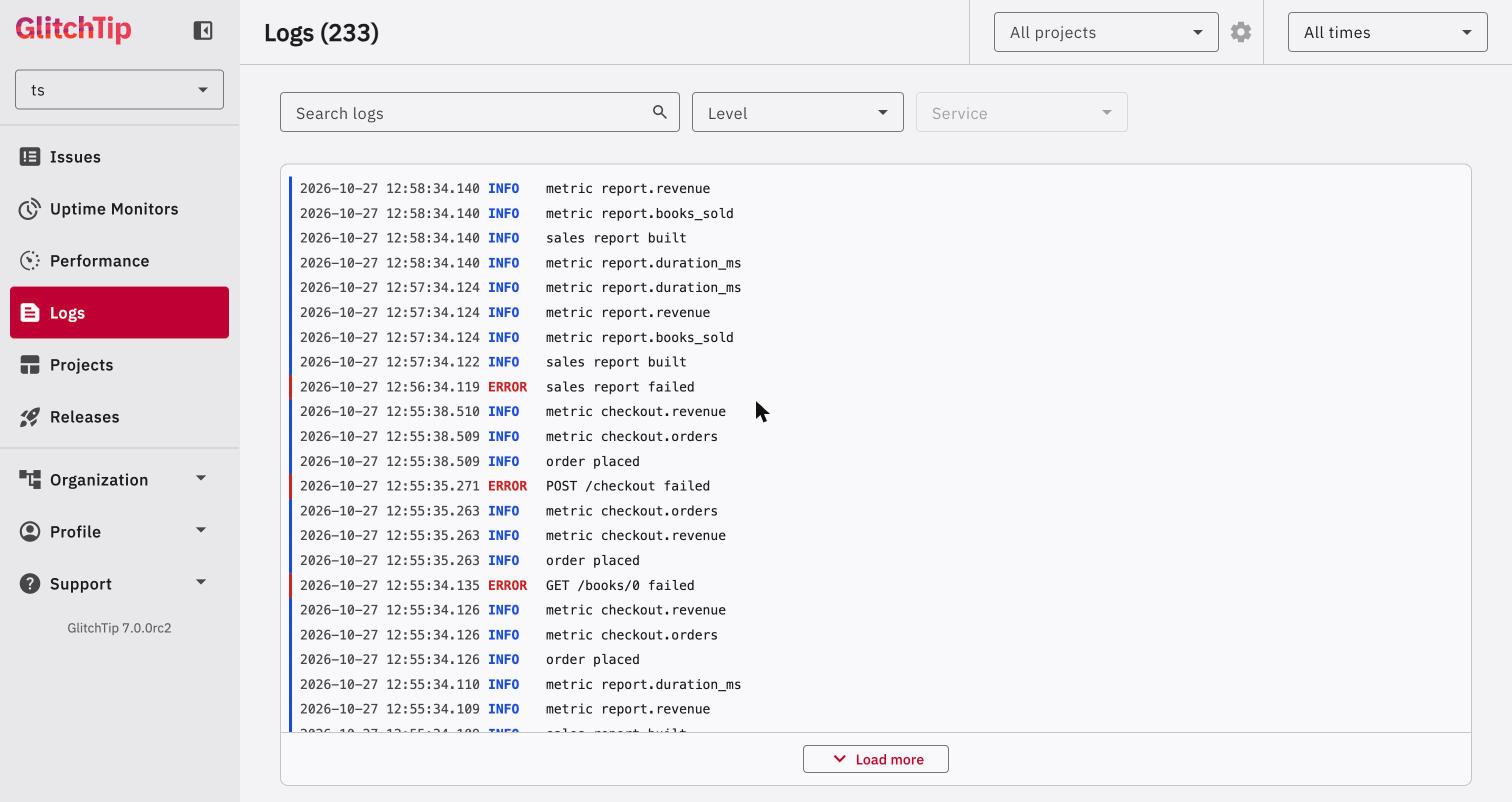Expand the Support menu arrow
This screenshot has width=1512, height=802.
click(201, 583)
